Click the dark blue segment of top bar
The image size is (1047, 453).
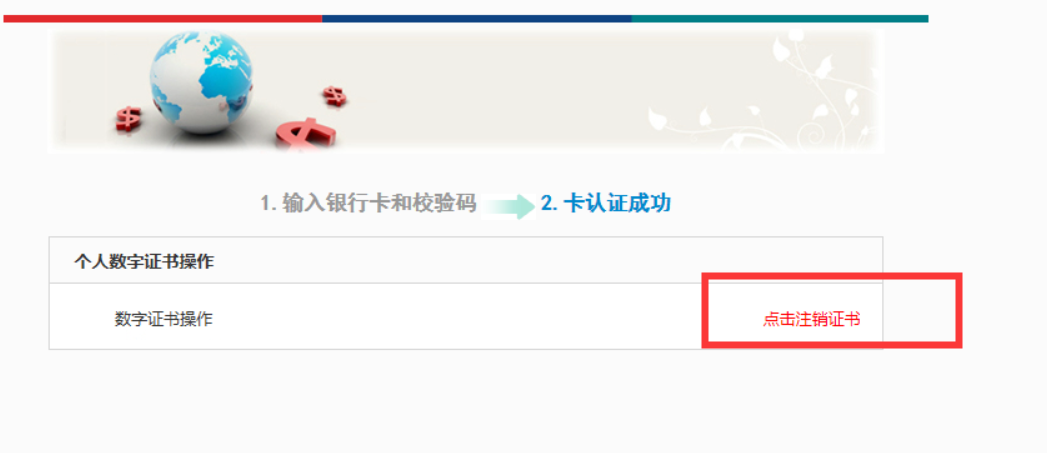pyautogui.click(x=477, y=19)
